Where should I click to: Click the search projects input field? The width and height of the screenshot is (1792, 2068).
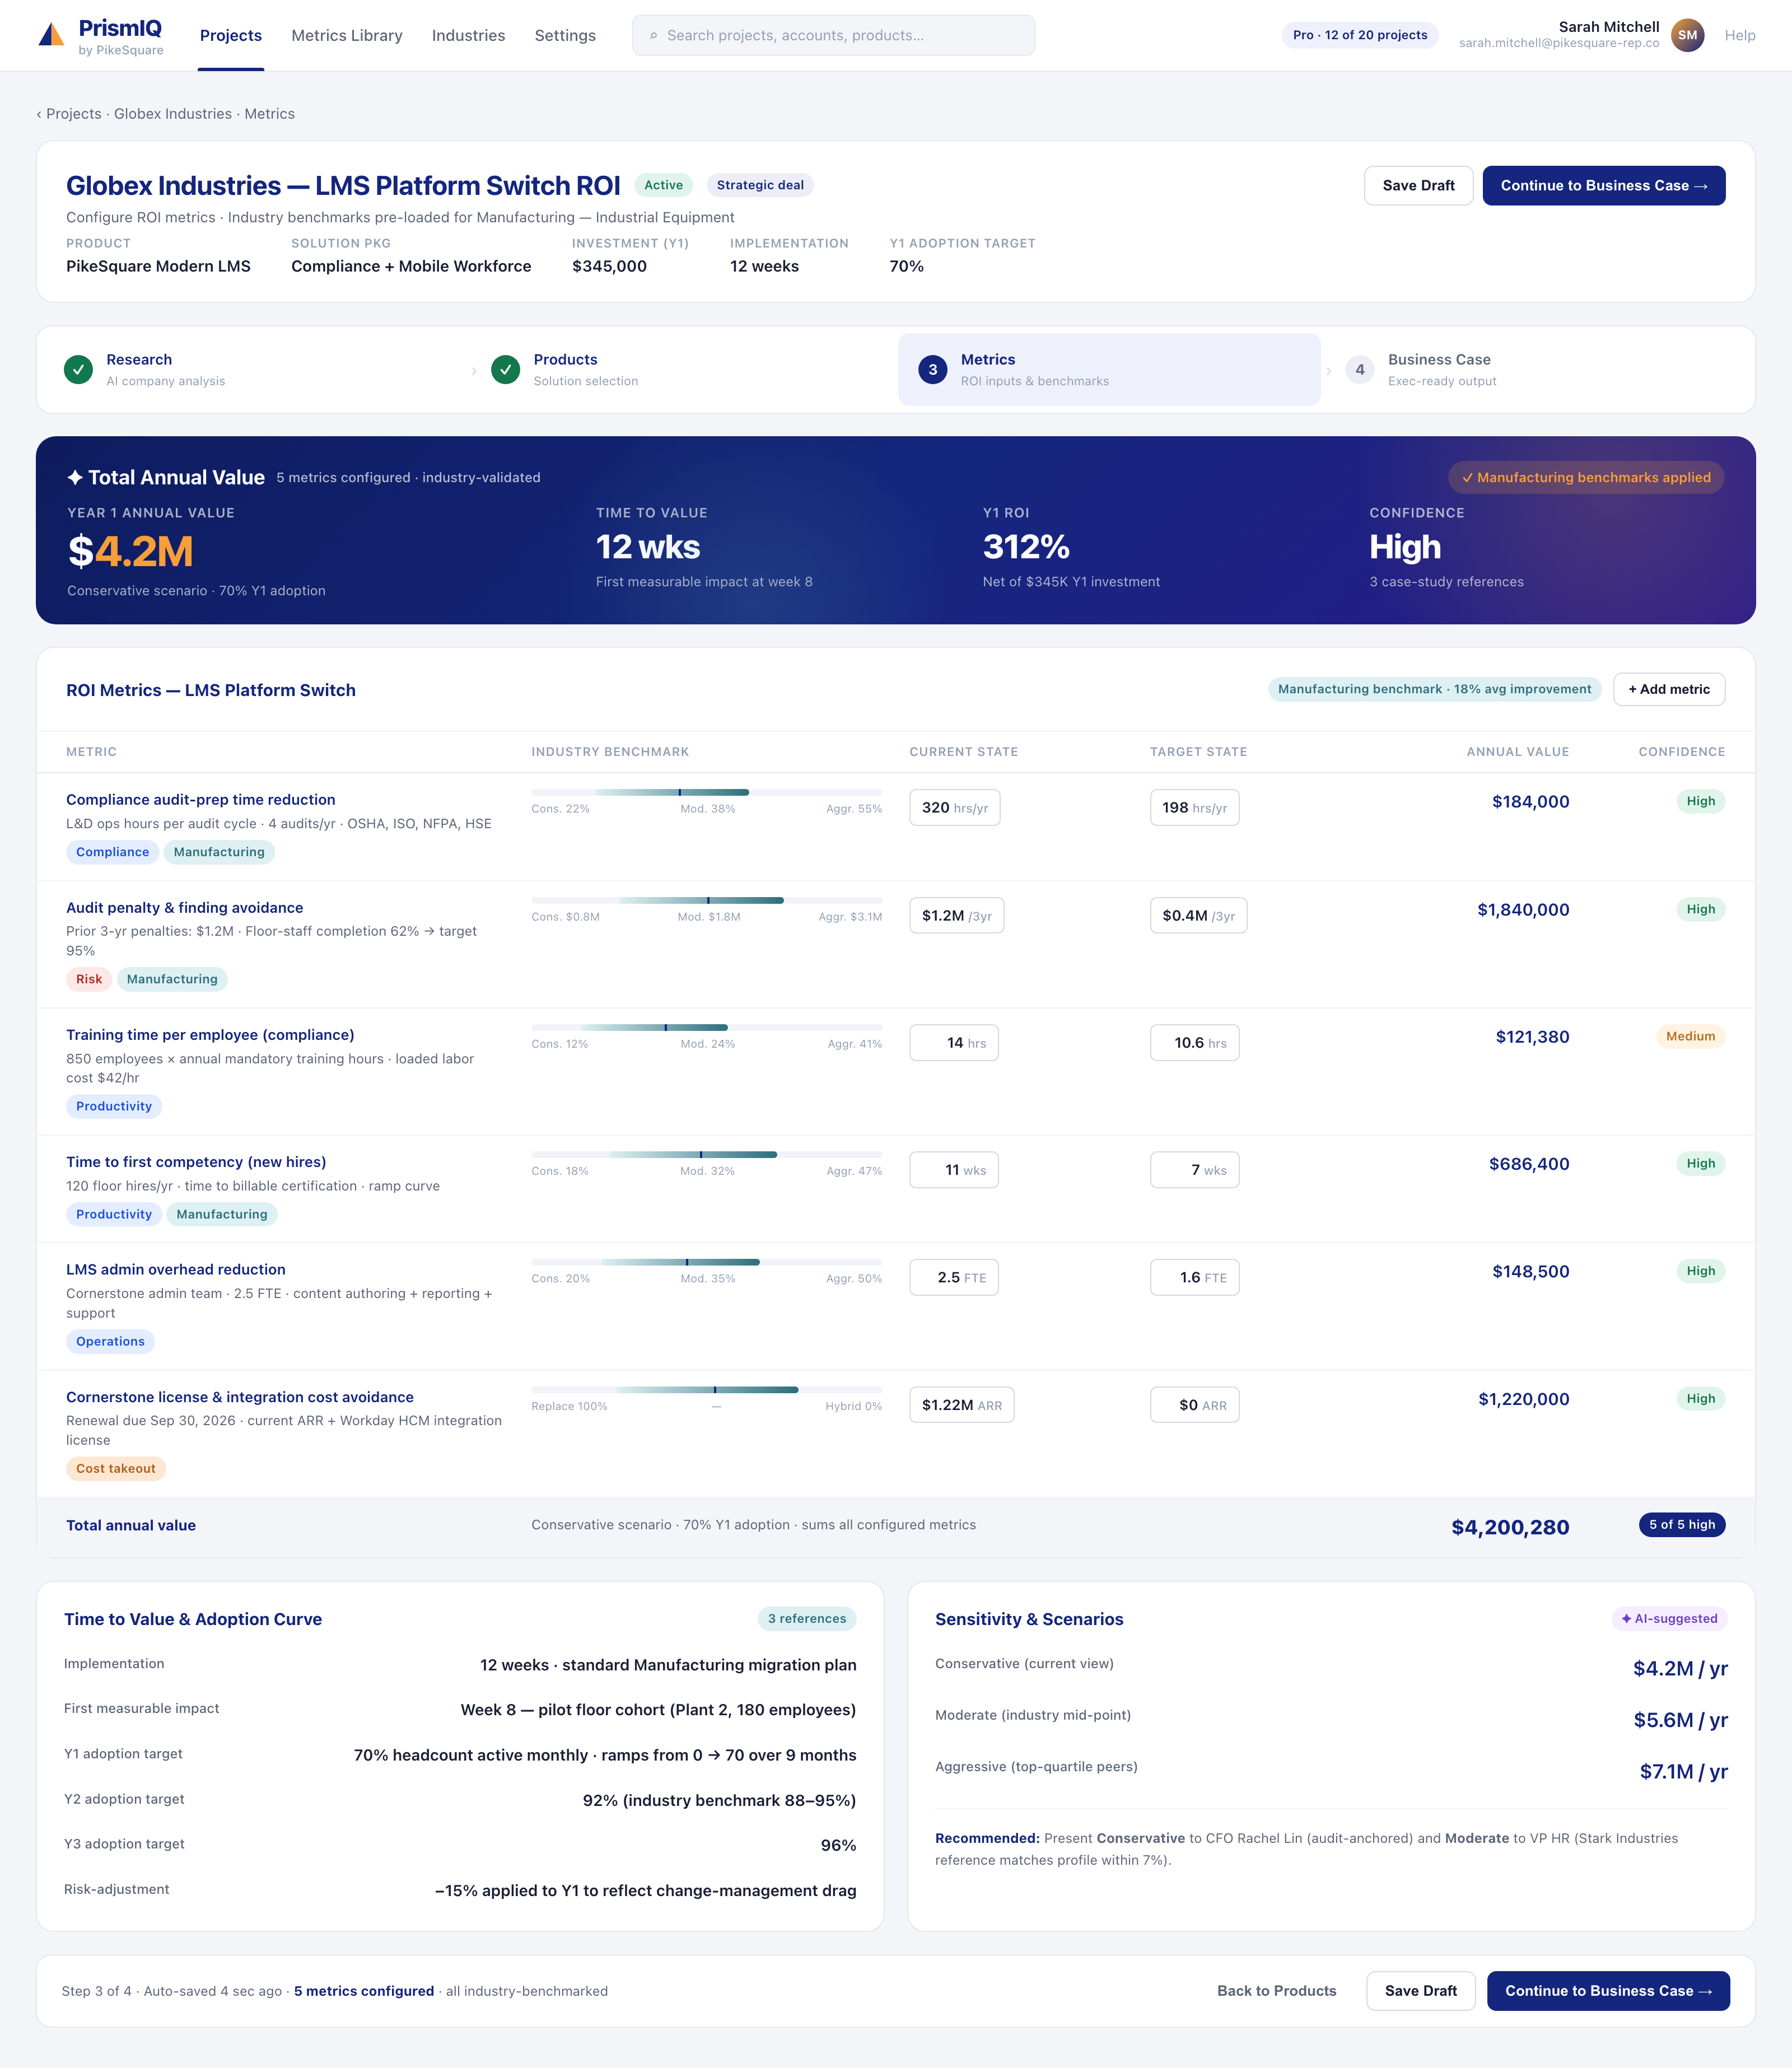pyautogui.click(x=833, y=36)
